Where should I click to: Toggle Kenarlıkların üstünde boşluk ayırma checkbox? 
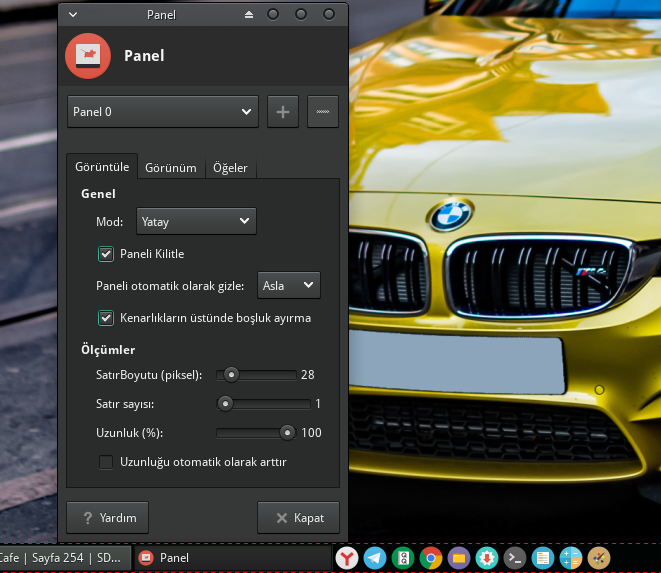[x=106, y=318]
